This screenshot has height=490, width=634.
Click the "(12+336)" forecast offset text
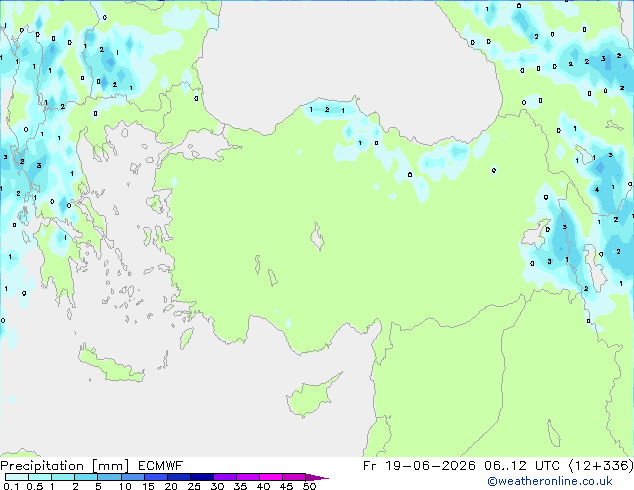(601, 466)
